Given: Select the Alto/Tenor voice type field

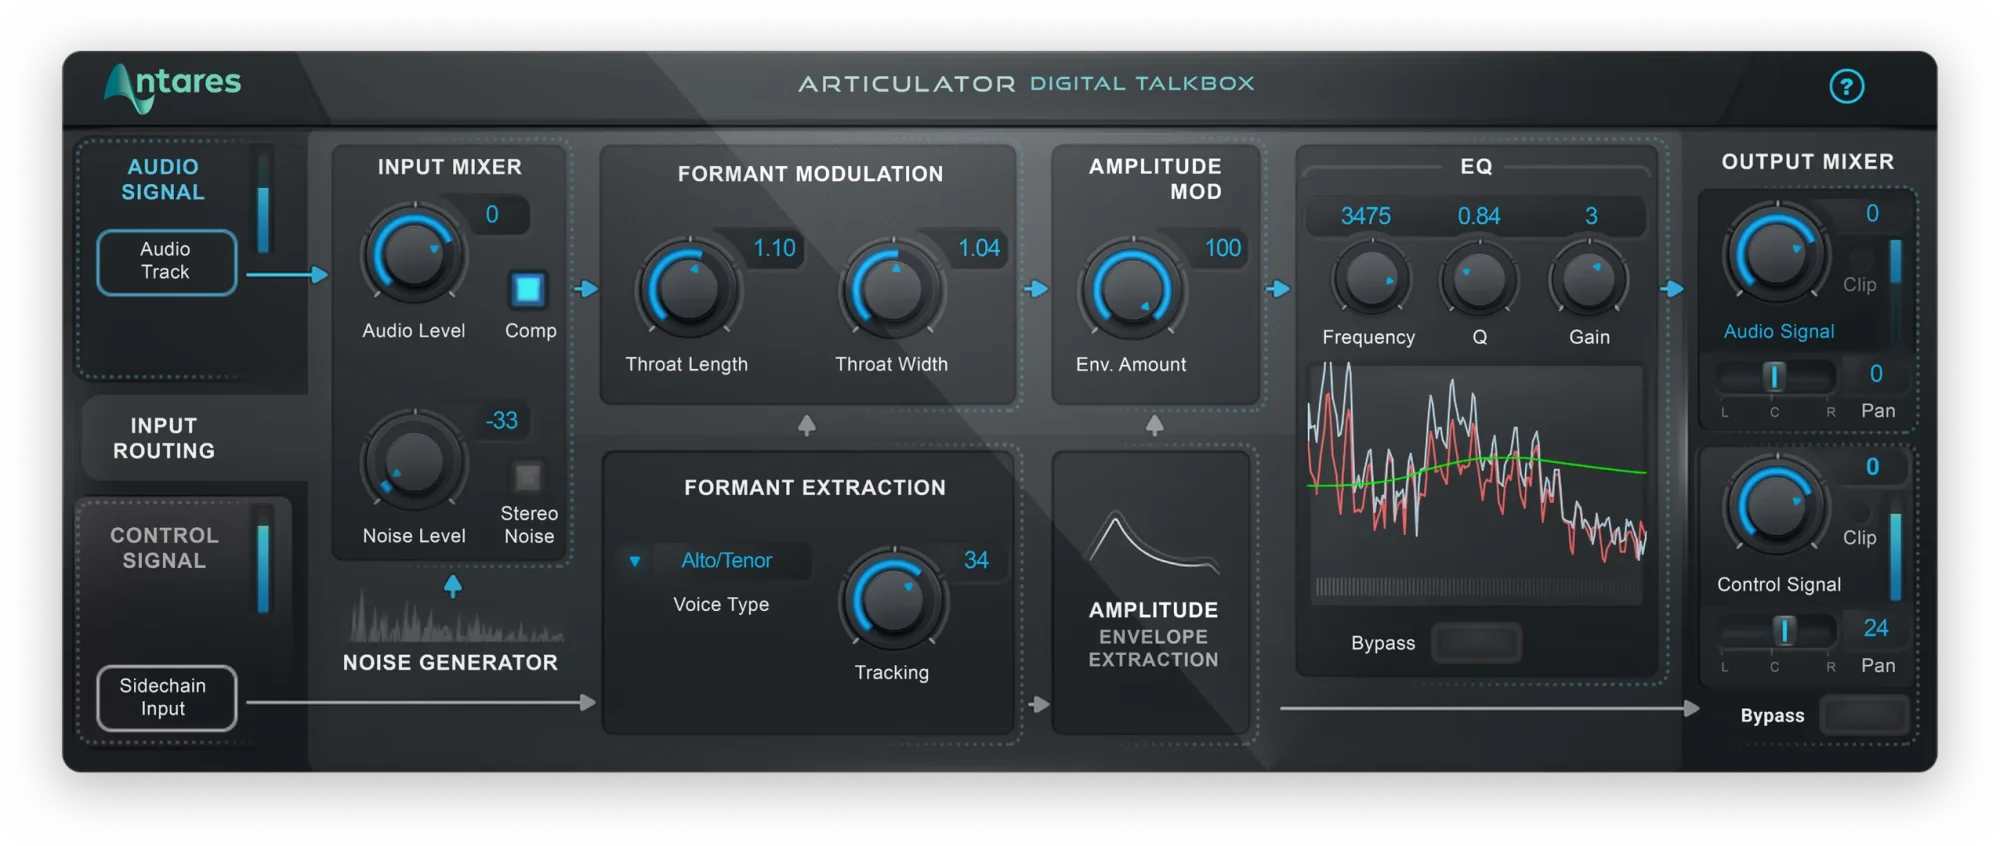Looking at the screenshot, I should [x=727, y=560].
